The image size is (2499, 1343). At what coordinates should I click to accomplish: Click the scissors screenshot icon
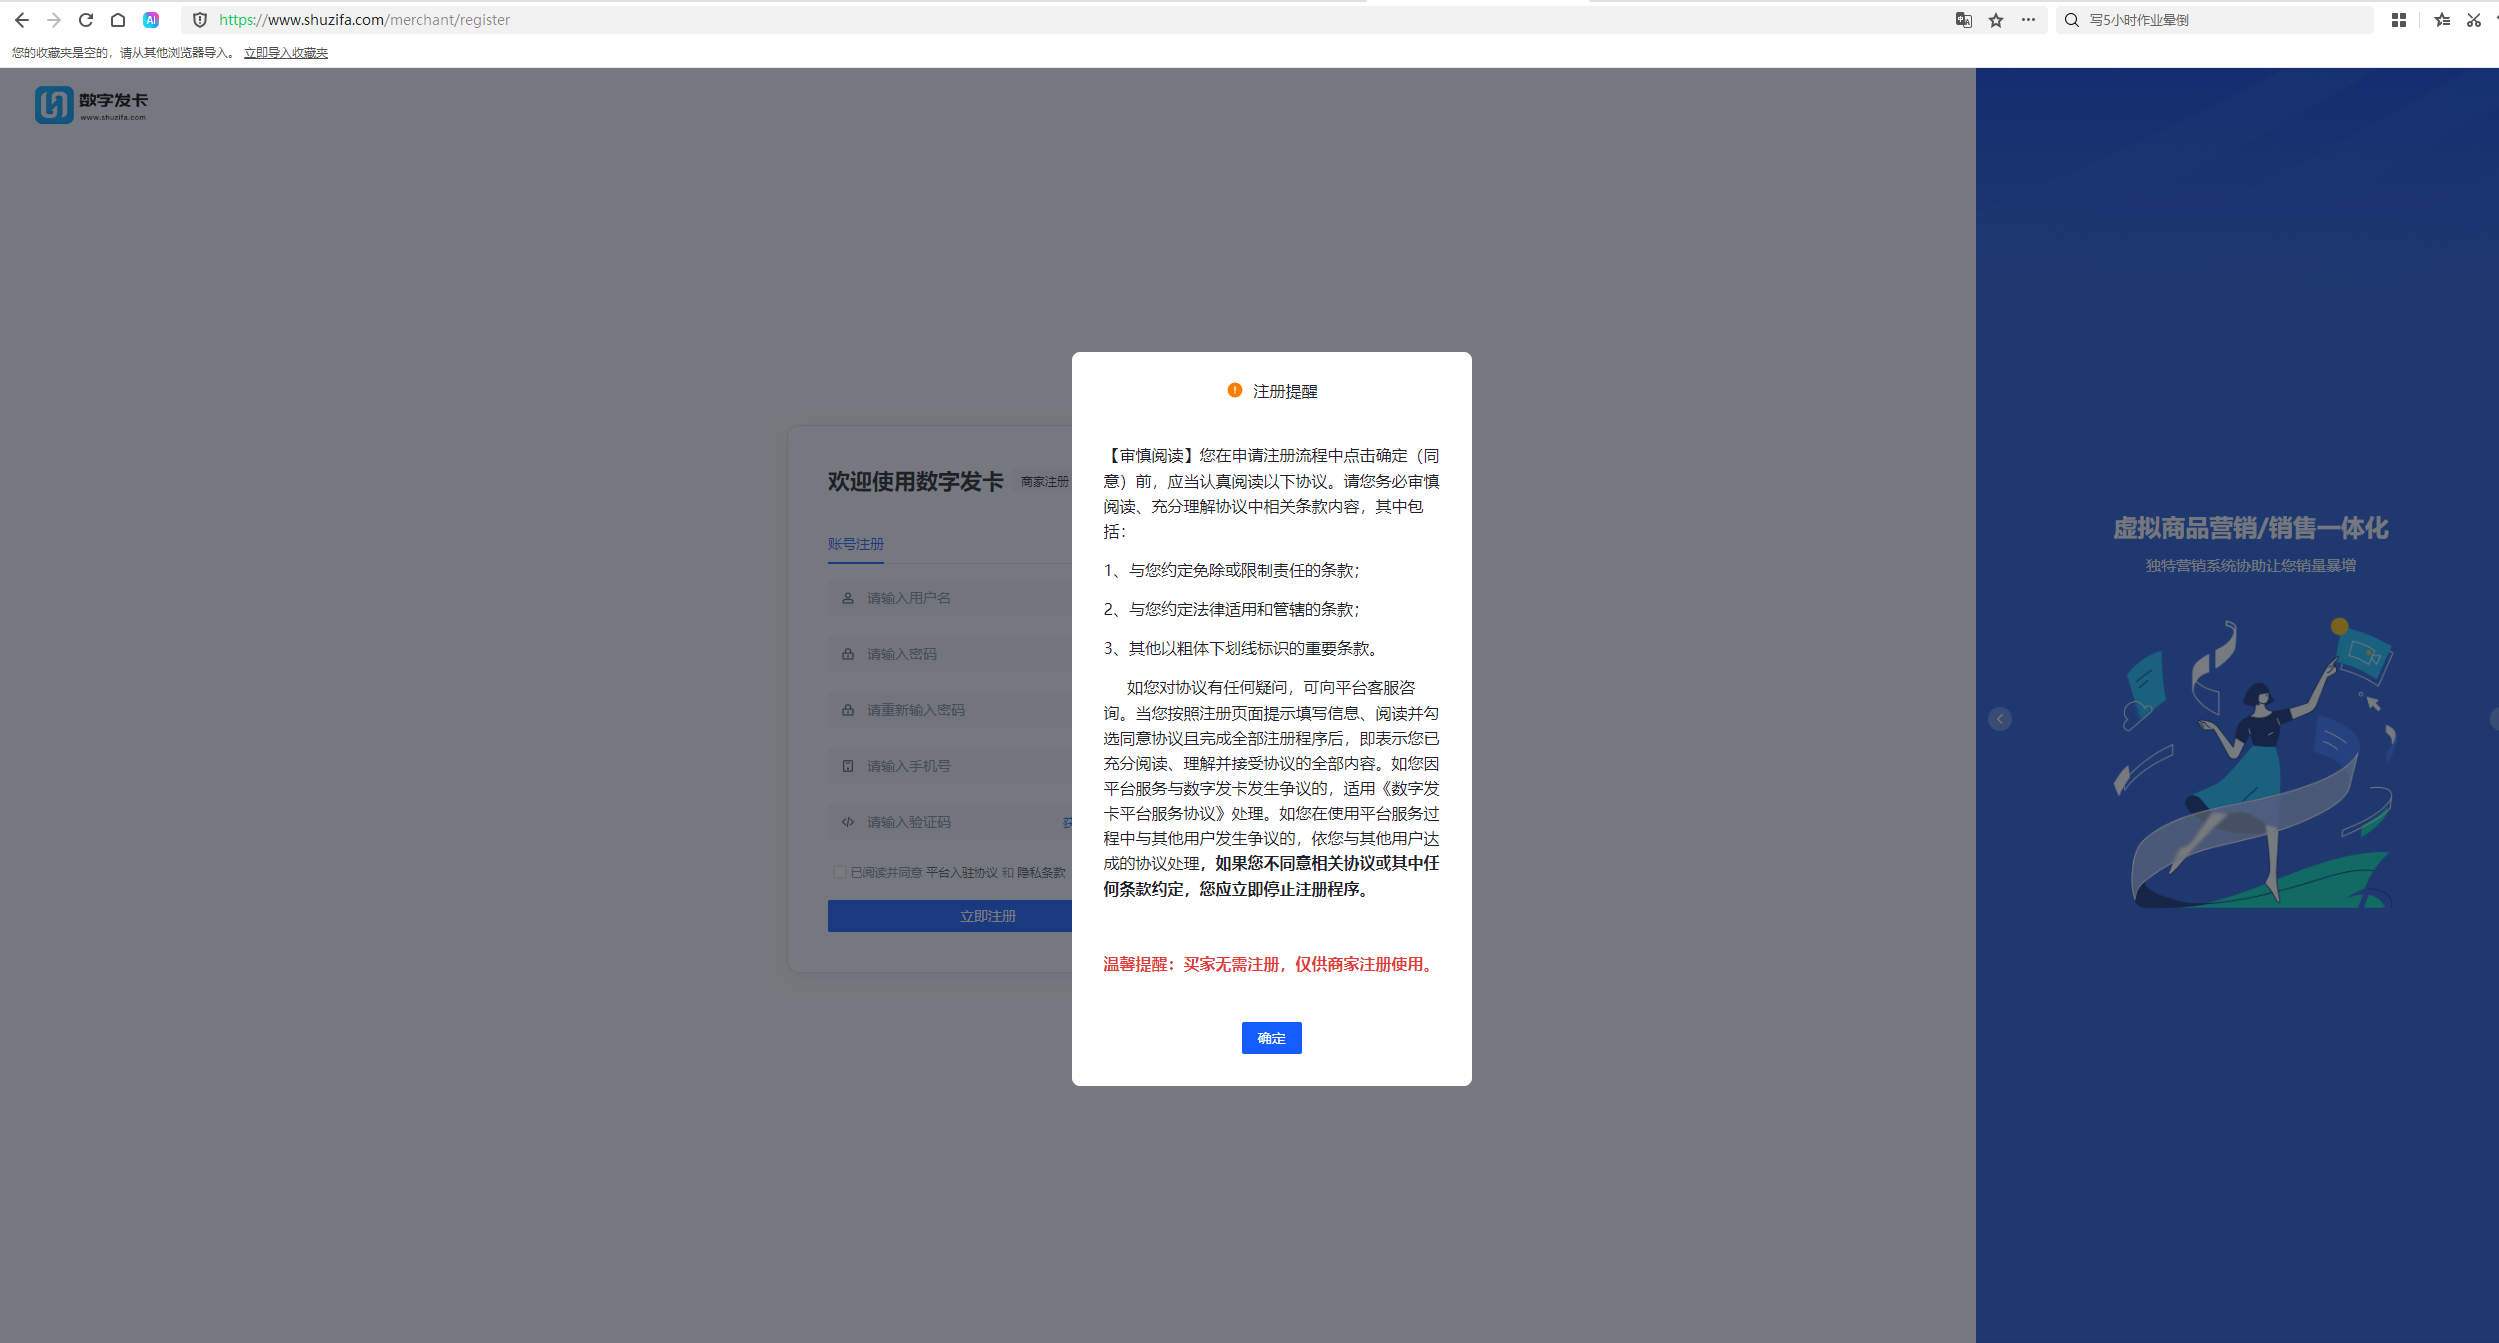(x=2474, y=20)
